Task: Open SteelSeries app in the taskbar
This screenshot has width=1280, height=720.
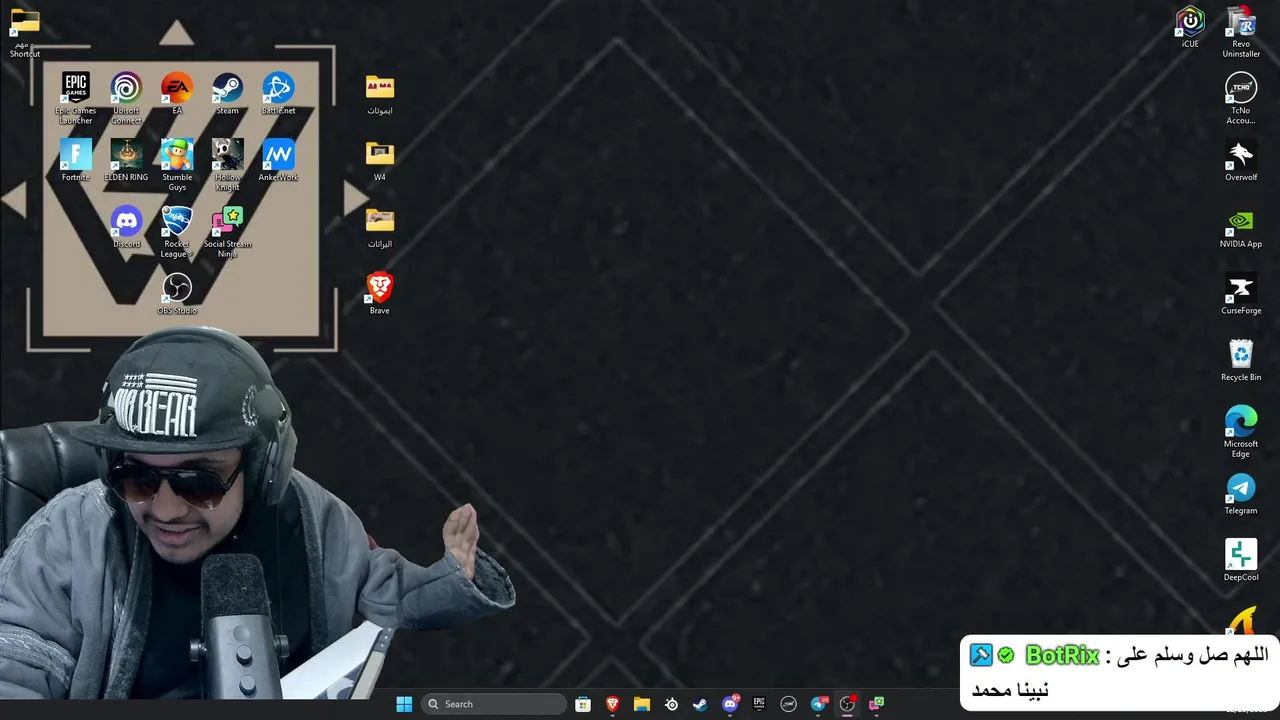Action: click(x=671, y=704)
